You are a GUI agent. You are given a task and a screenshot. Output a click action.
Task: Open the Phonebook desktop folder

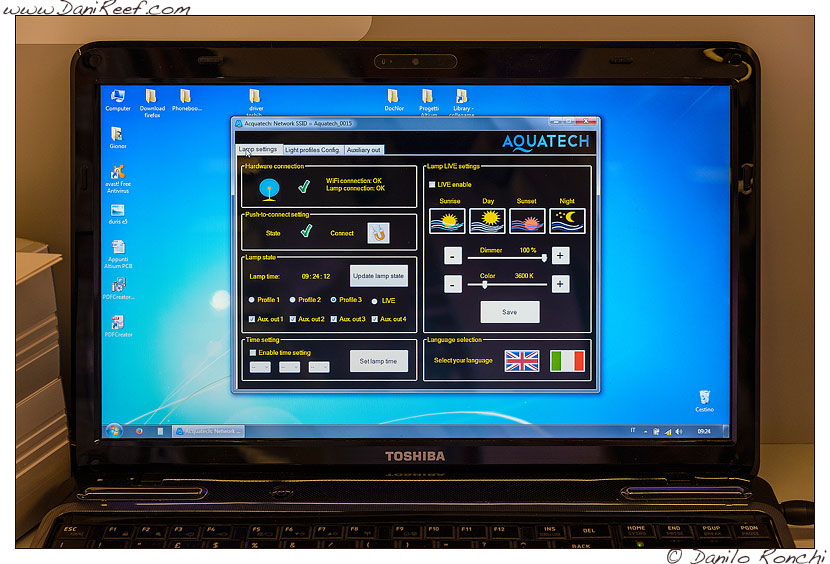click(x=186, y=100)
